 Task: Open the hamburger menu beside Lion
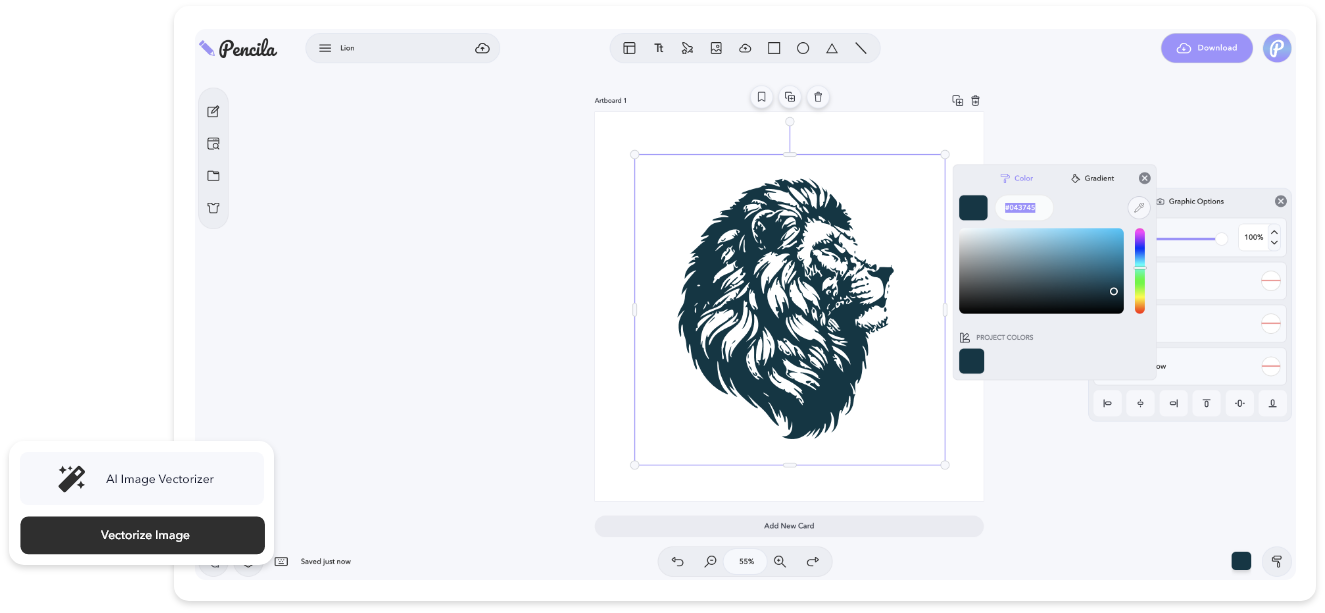point(325,48)
